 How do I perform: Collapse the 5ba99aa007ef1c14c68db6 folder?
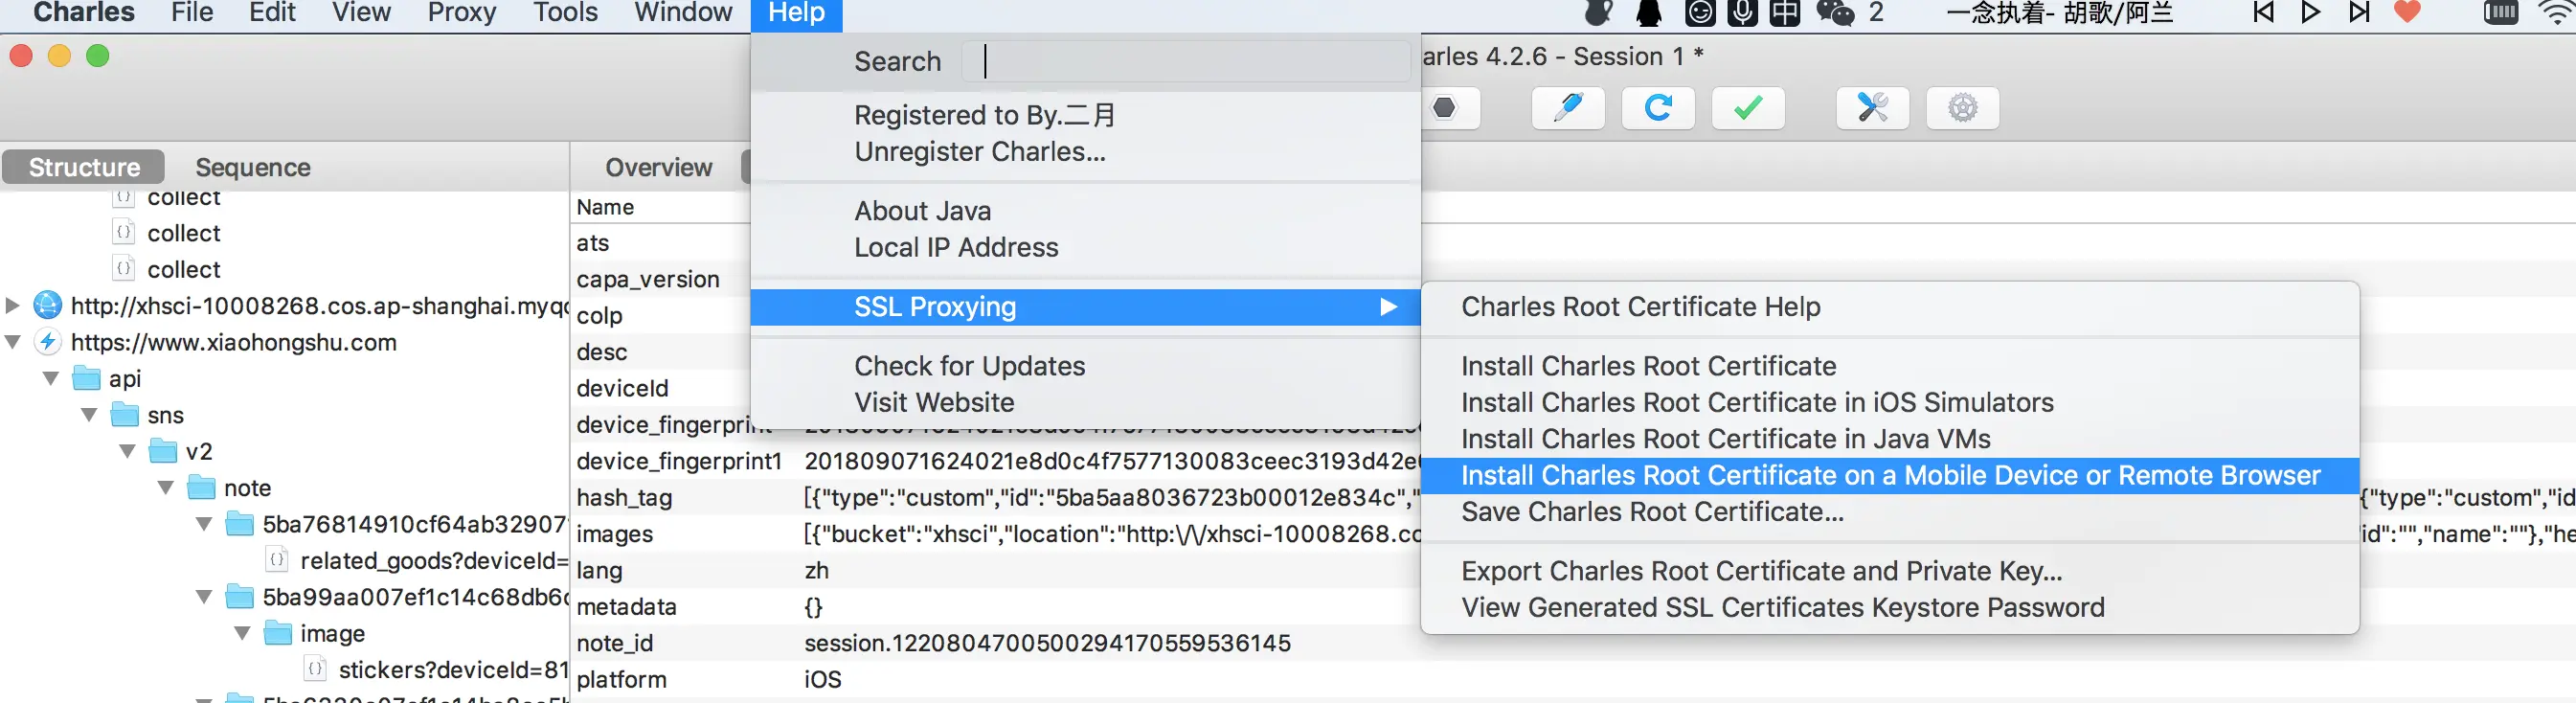click(x=204, y=597)
